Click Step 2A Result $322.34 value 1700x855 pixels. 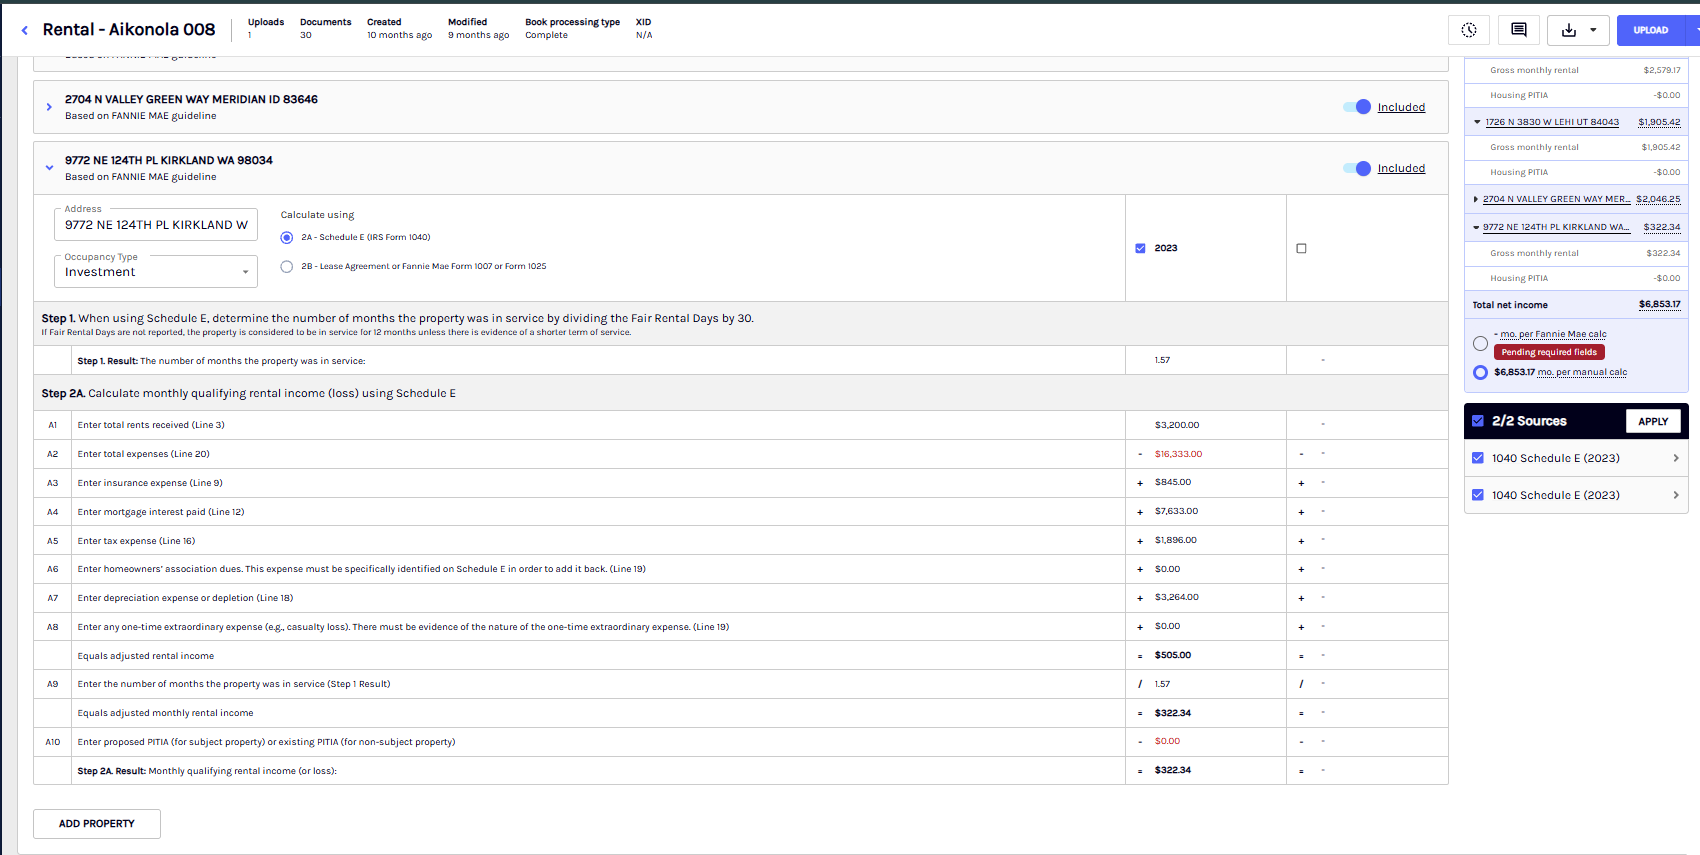click(x=1173, y=770)
